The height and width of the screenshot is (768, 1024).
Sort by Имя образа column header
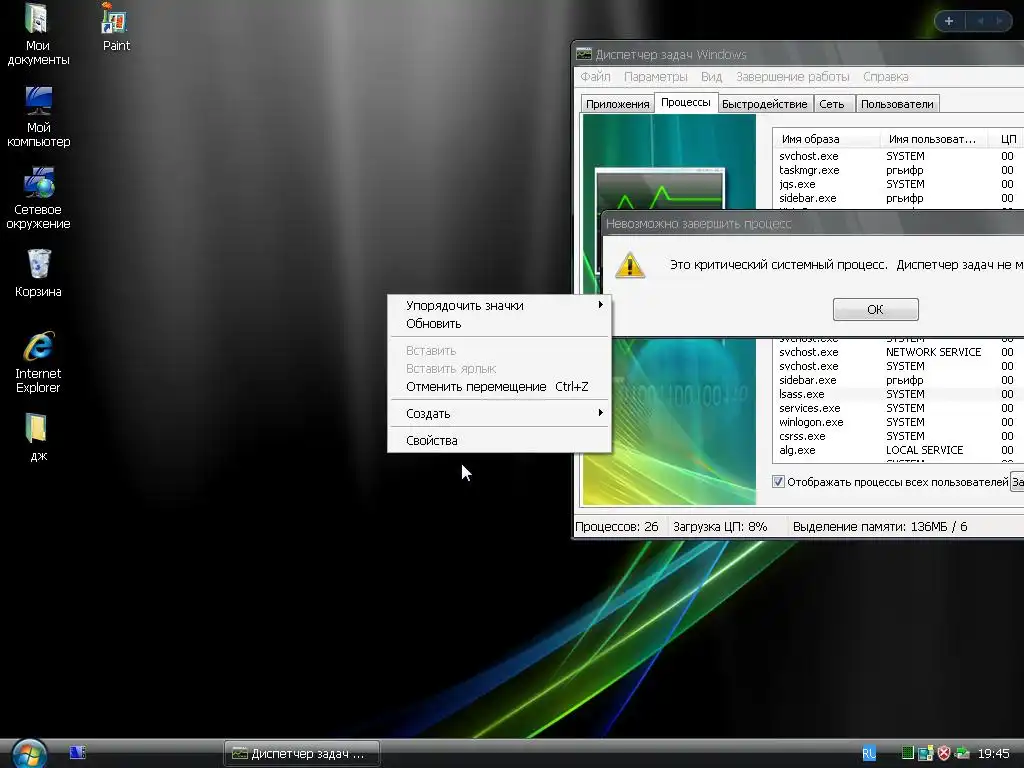point(825,139)
